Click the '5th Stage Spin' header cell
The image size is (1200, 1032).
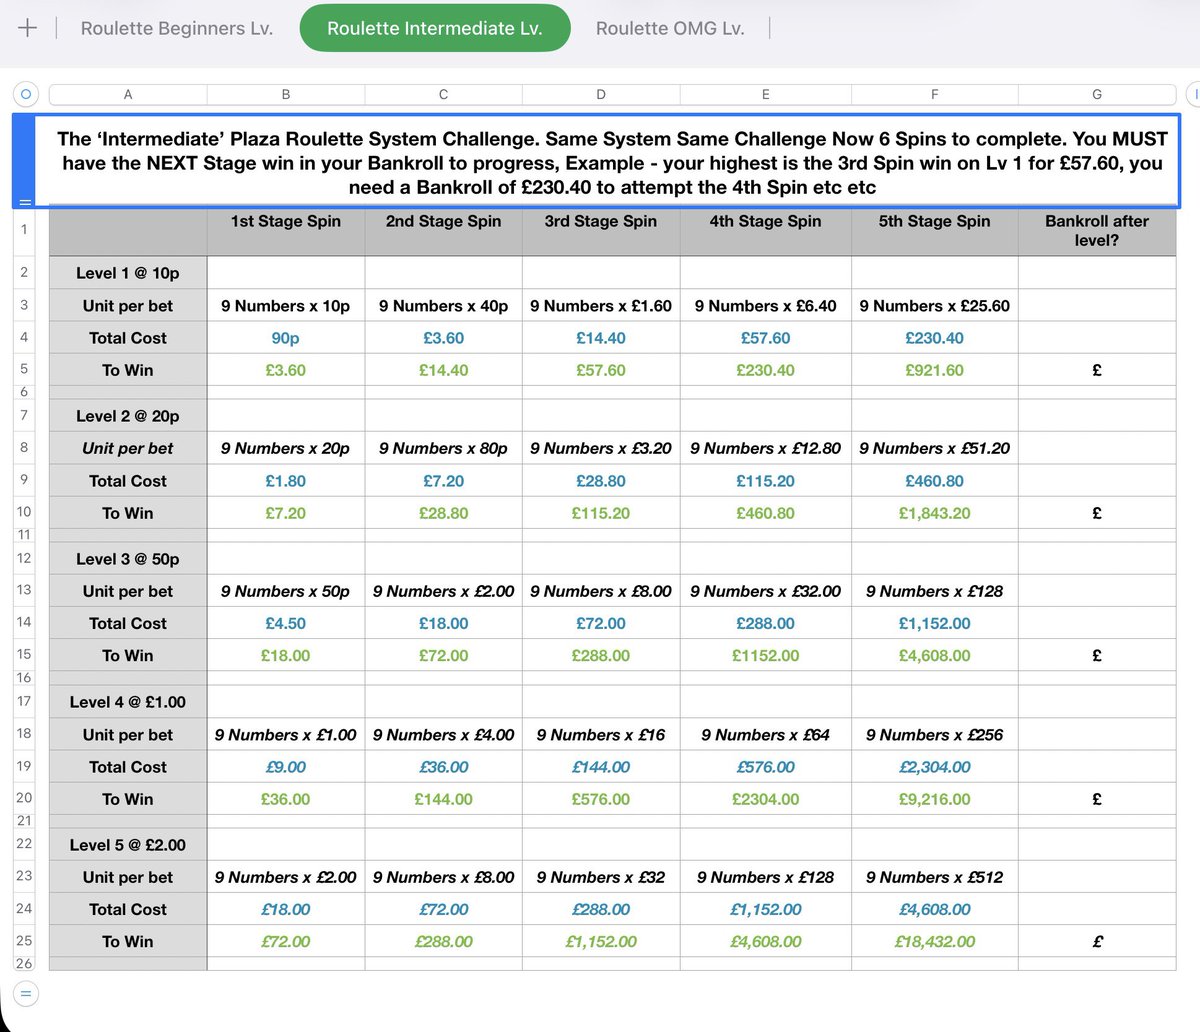click(x=935, y=230)
